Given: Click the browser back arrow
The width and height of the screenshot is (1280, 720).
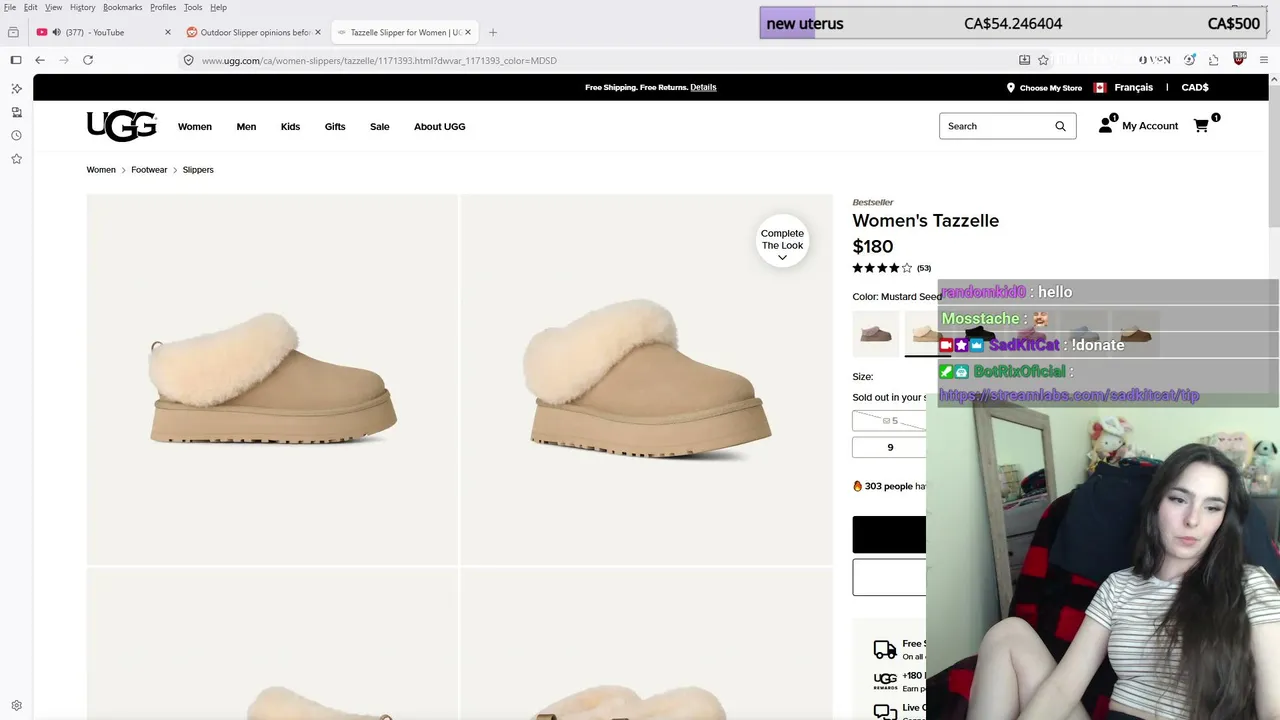Looking at the screenshot, I should click(40, 60).
